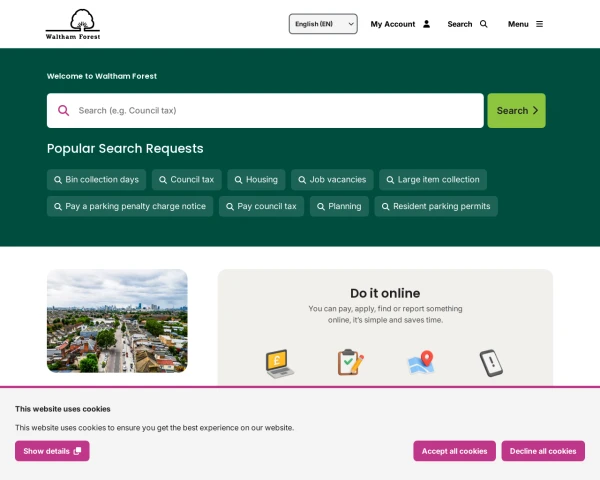The width and height of the screenshot is (600, 480).
Task: Open the hamburger Menu
Action: pos(525,24)
